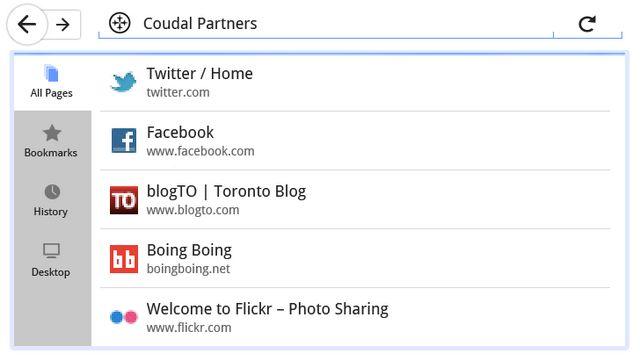Viewport: 640px width, 361px height.
Task: Click the Boing Boing bb favicon
Action: tap(124, 258)
